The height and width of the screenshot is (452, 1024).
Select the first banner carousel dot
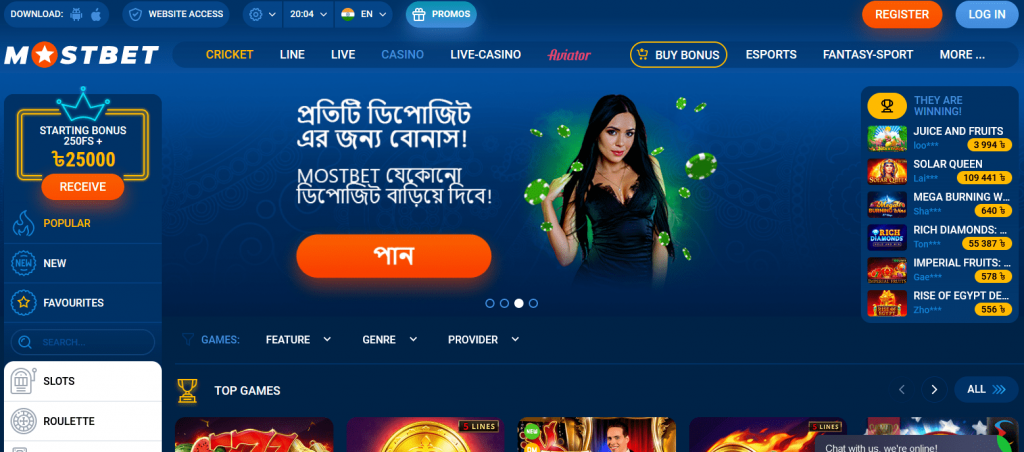click(x=490, y=303)
